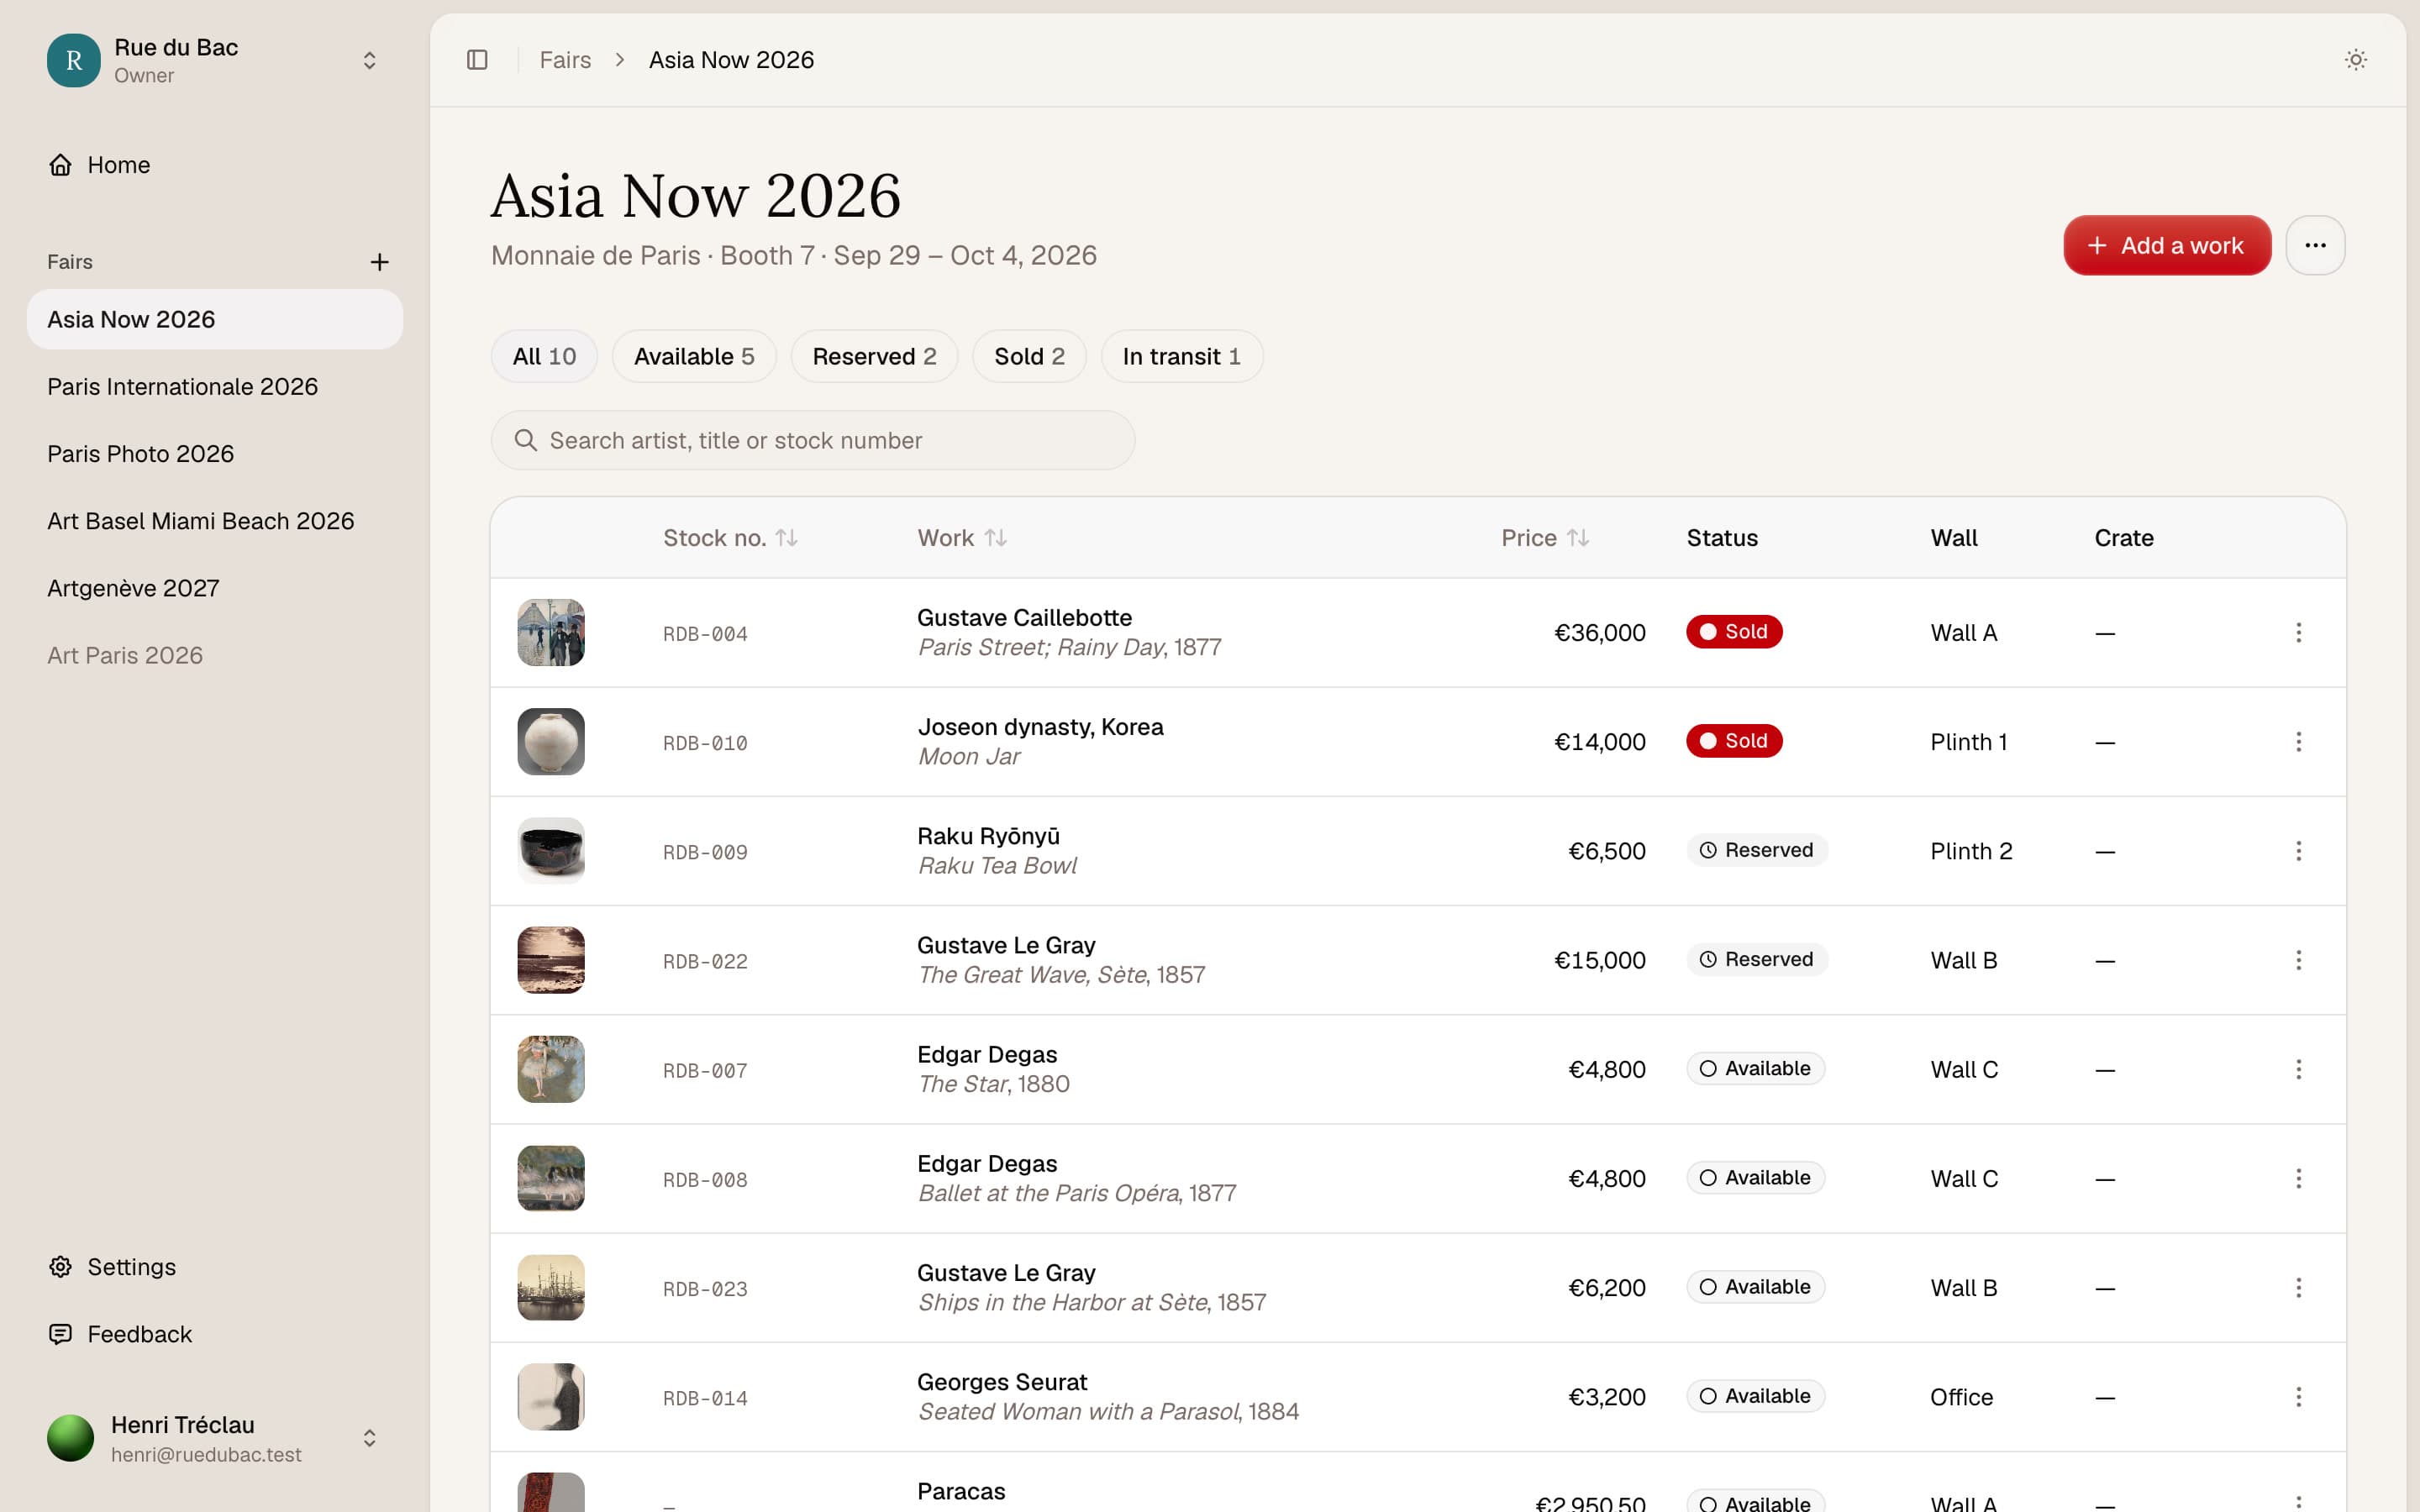Select Asia Now 2026 in sidebar
The width and height of the screenshot is (2420, 1512).
click(x=215, y=319)
